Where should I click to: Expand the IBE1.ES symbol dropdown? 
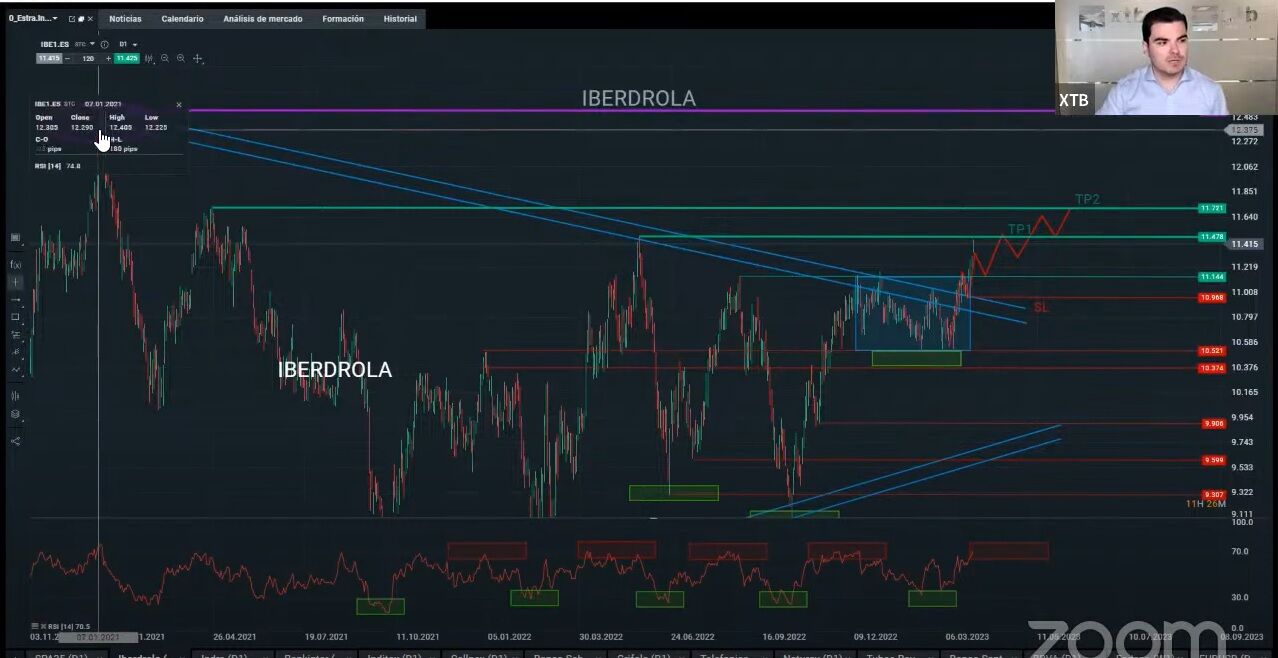(92, 44)
